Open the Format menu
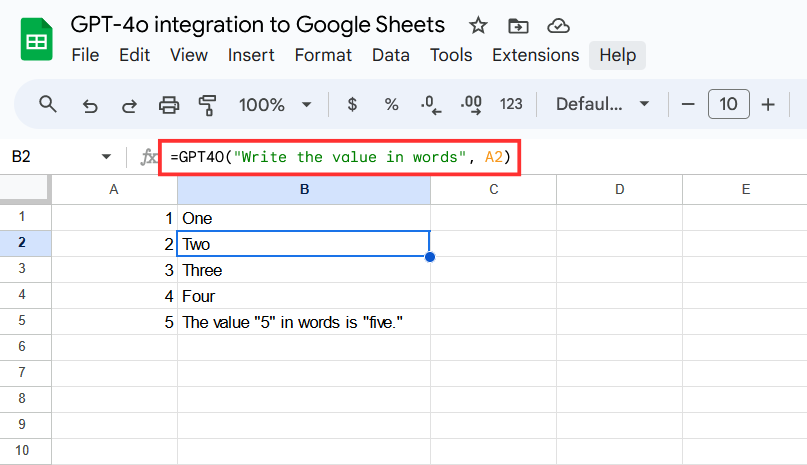 (x=323, y=55)
